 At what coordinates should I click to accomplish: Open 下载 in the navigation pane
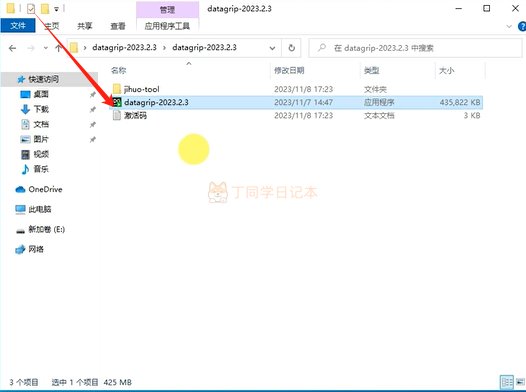tap(41, 109)
